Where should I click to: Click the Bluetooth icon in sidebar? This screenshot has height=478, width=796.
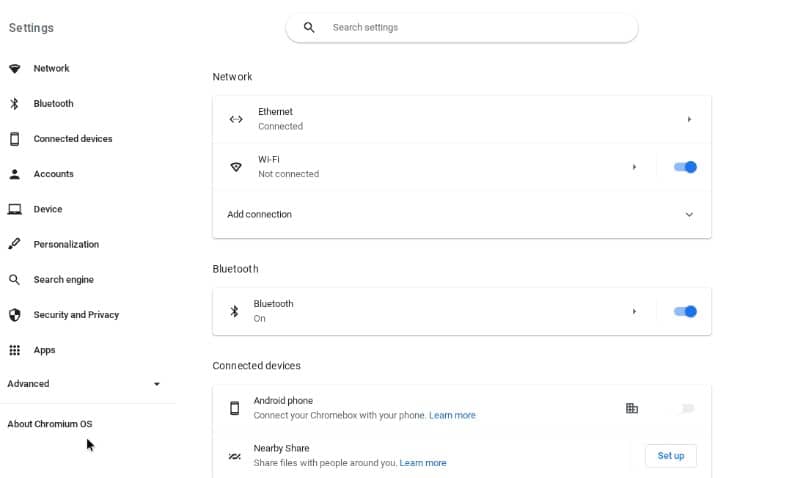pos(15,104)
